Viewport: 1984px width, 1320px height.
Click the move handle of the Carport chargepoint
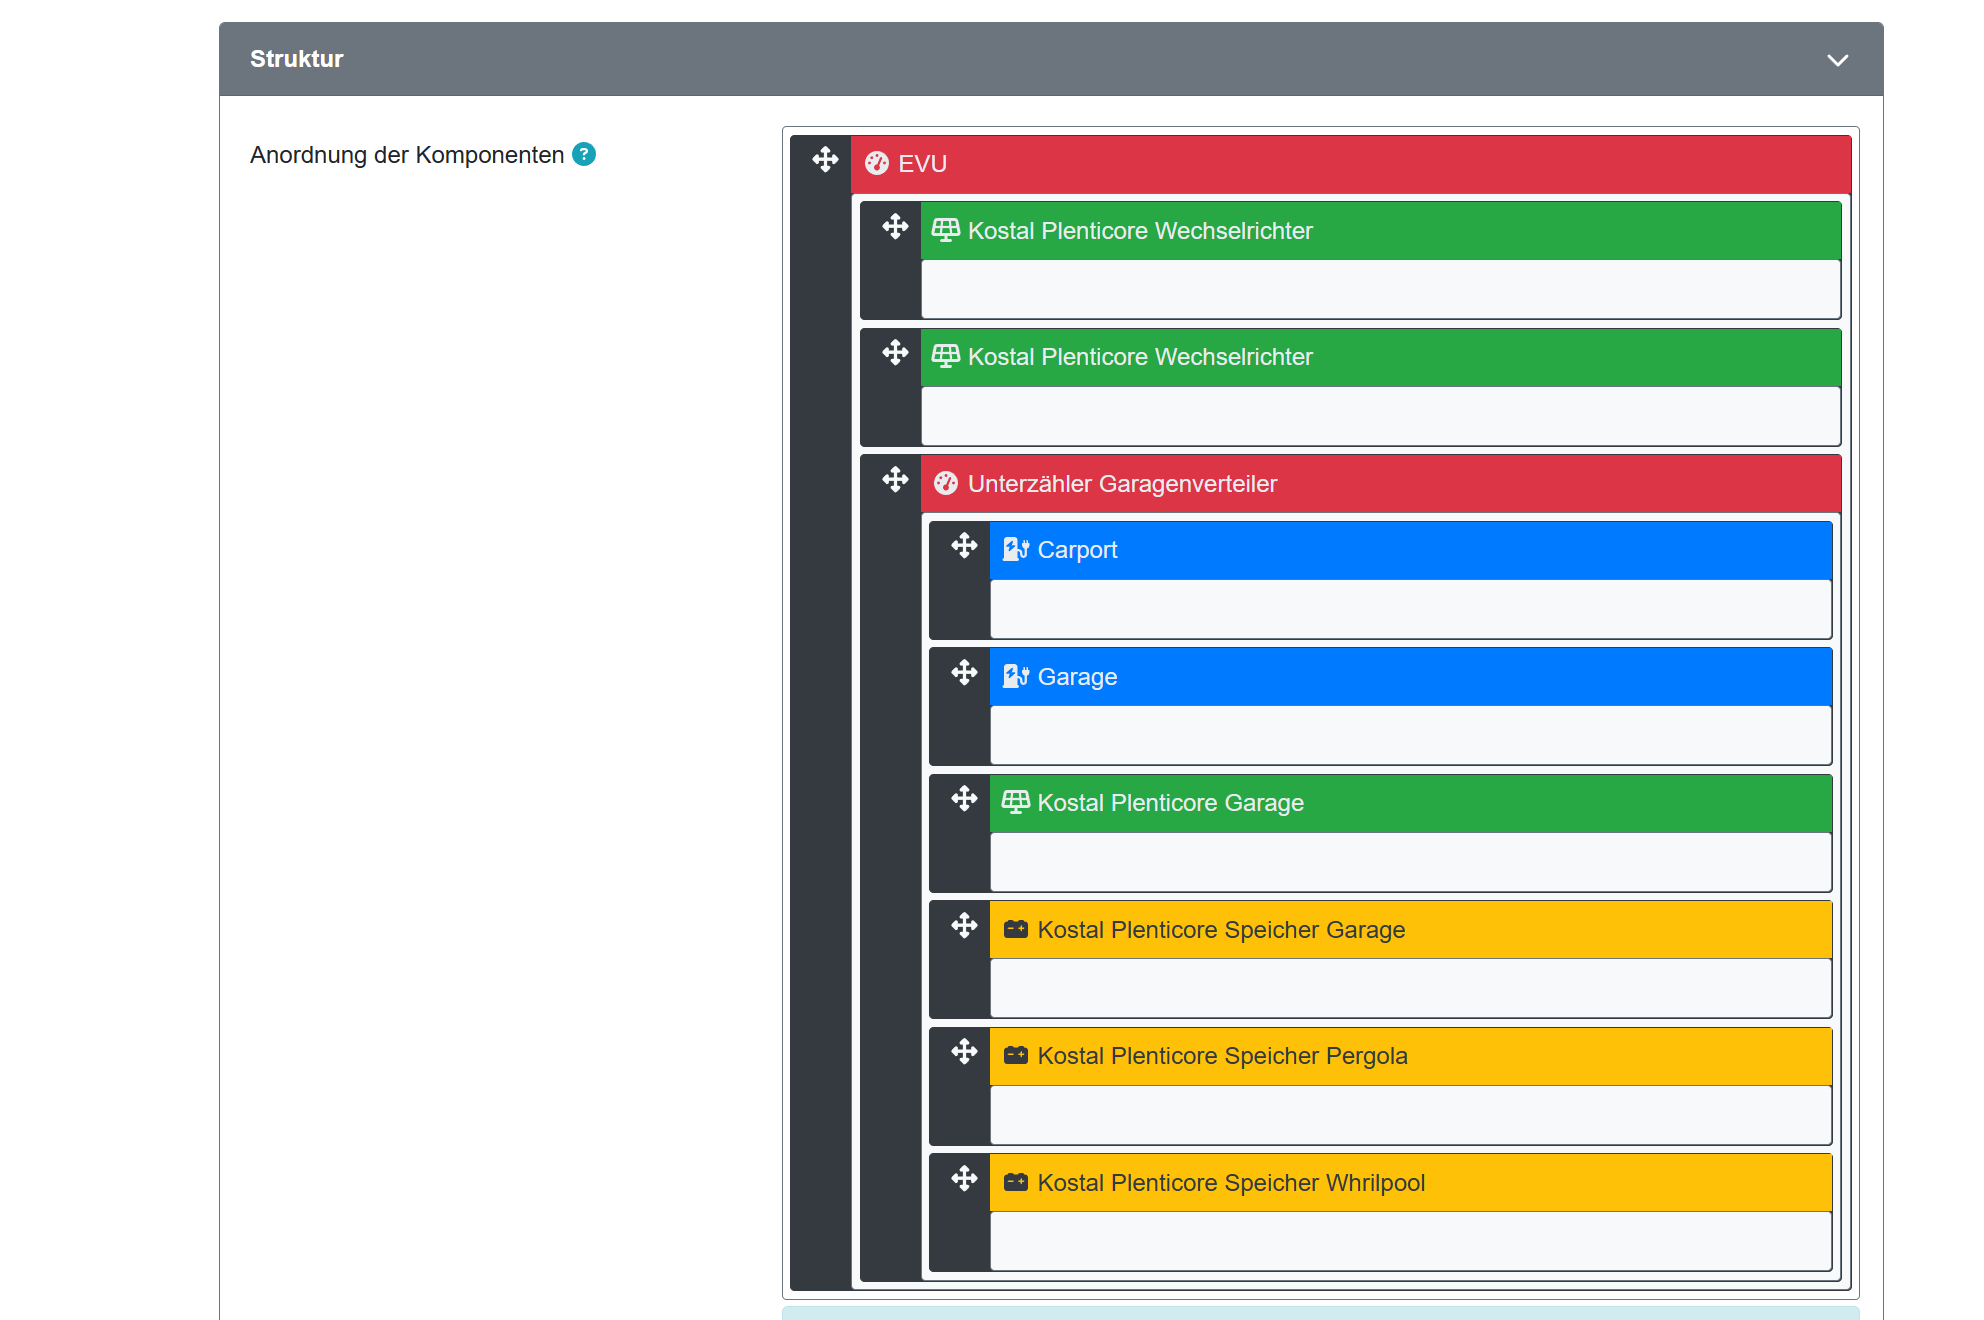click(x=964, y=546)
